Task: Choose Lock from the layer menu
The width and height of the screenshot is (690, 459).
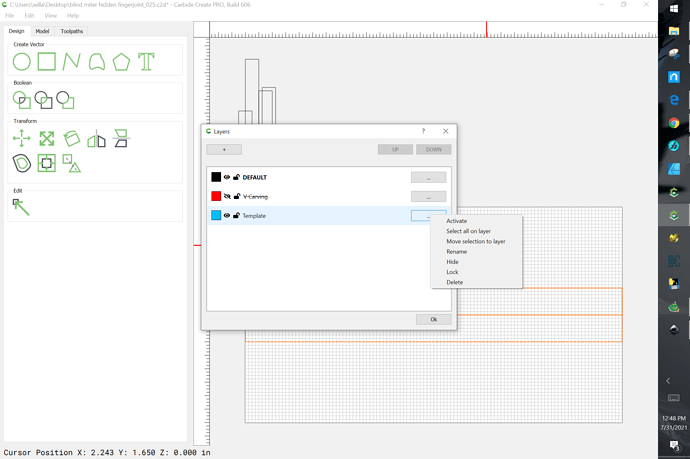Action: [452, 272]
